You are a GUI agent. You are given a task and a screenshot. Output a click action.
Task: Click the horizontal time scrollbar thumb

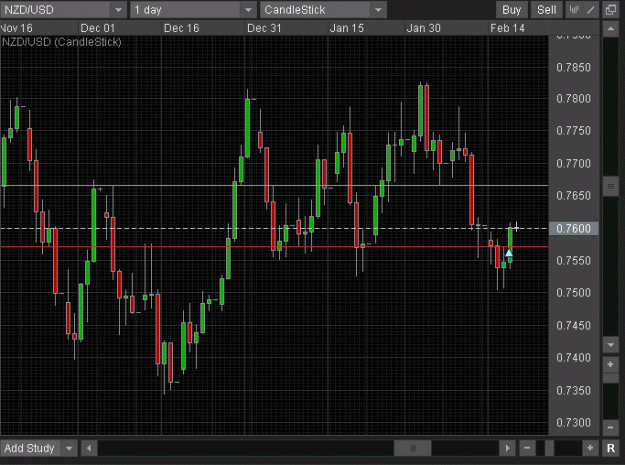click(413, 448)
